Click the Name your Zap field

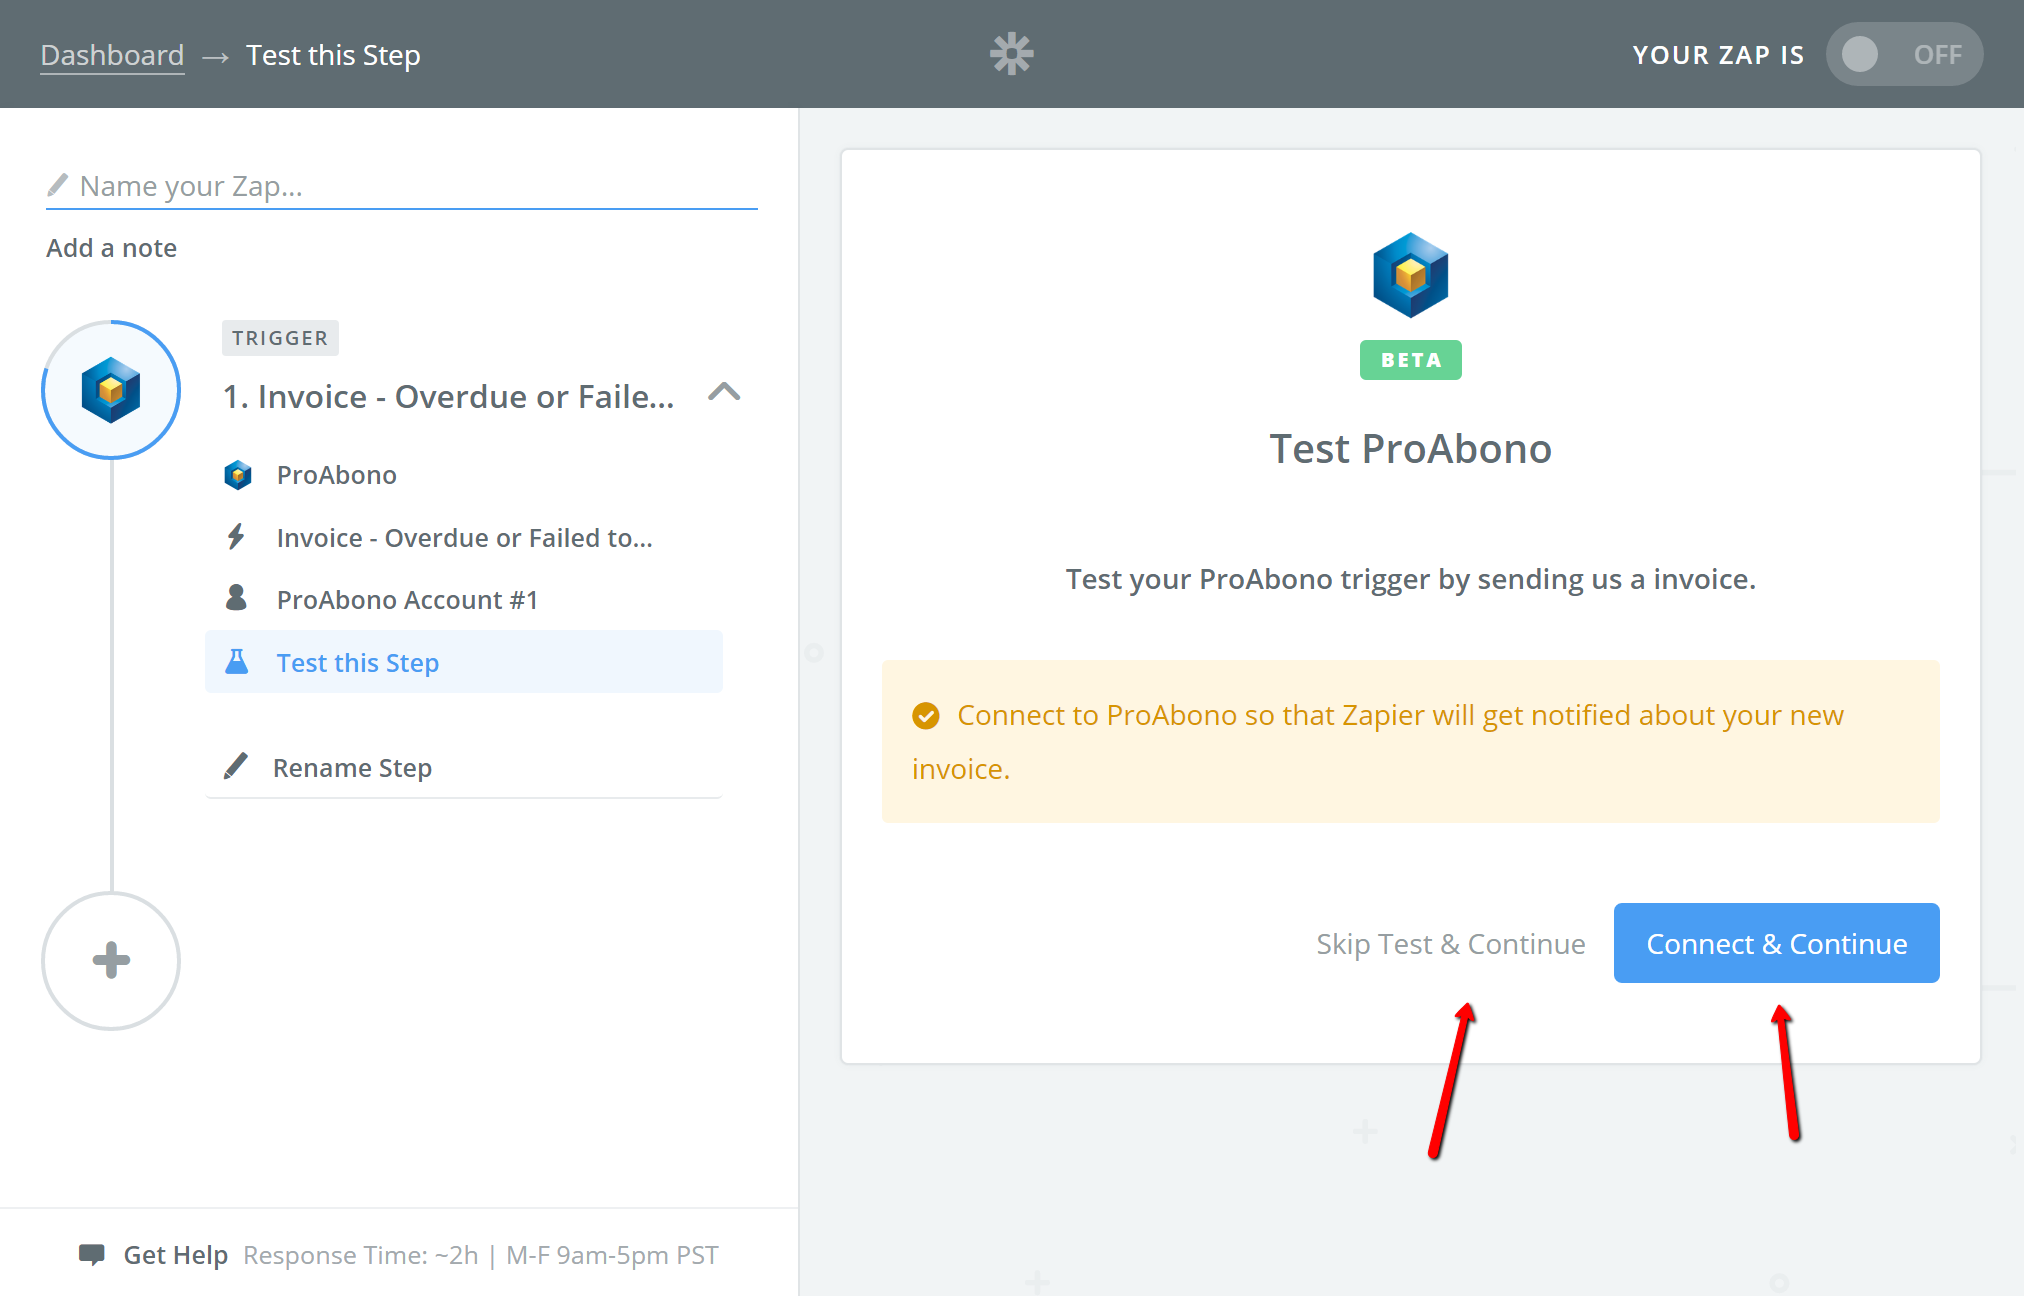point(401,186)
